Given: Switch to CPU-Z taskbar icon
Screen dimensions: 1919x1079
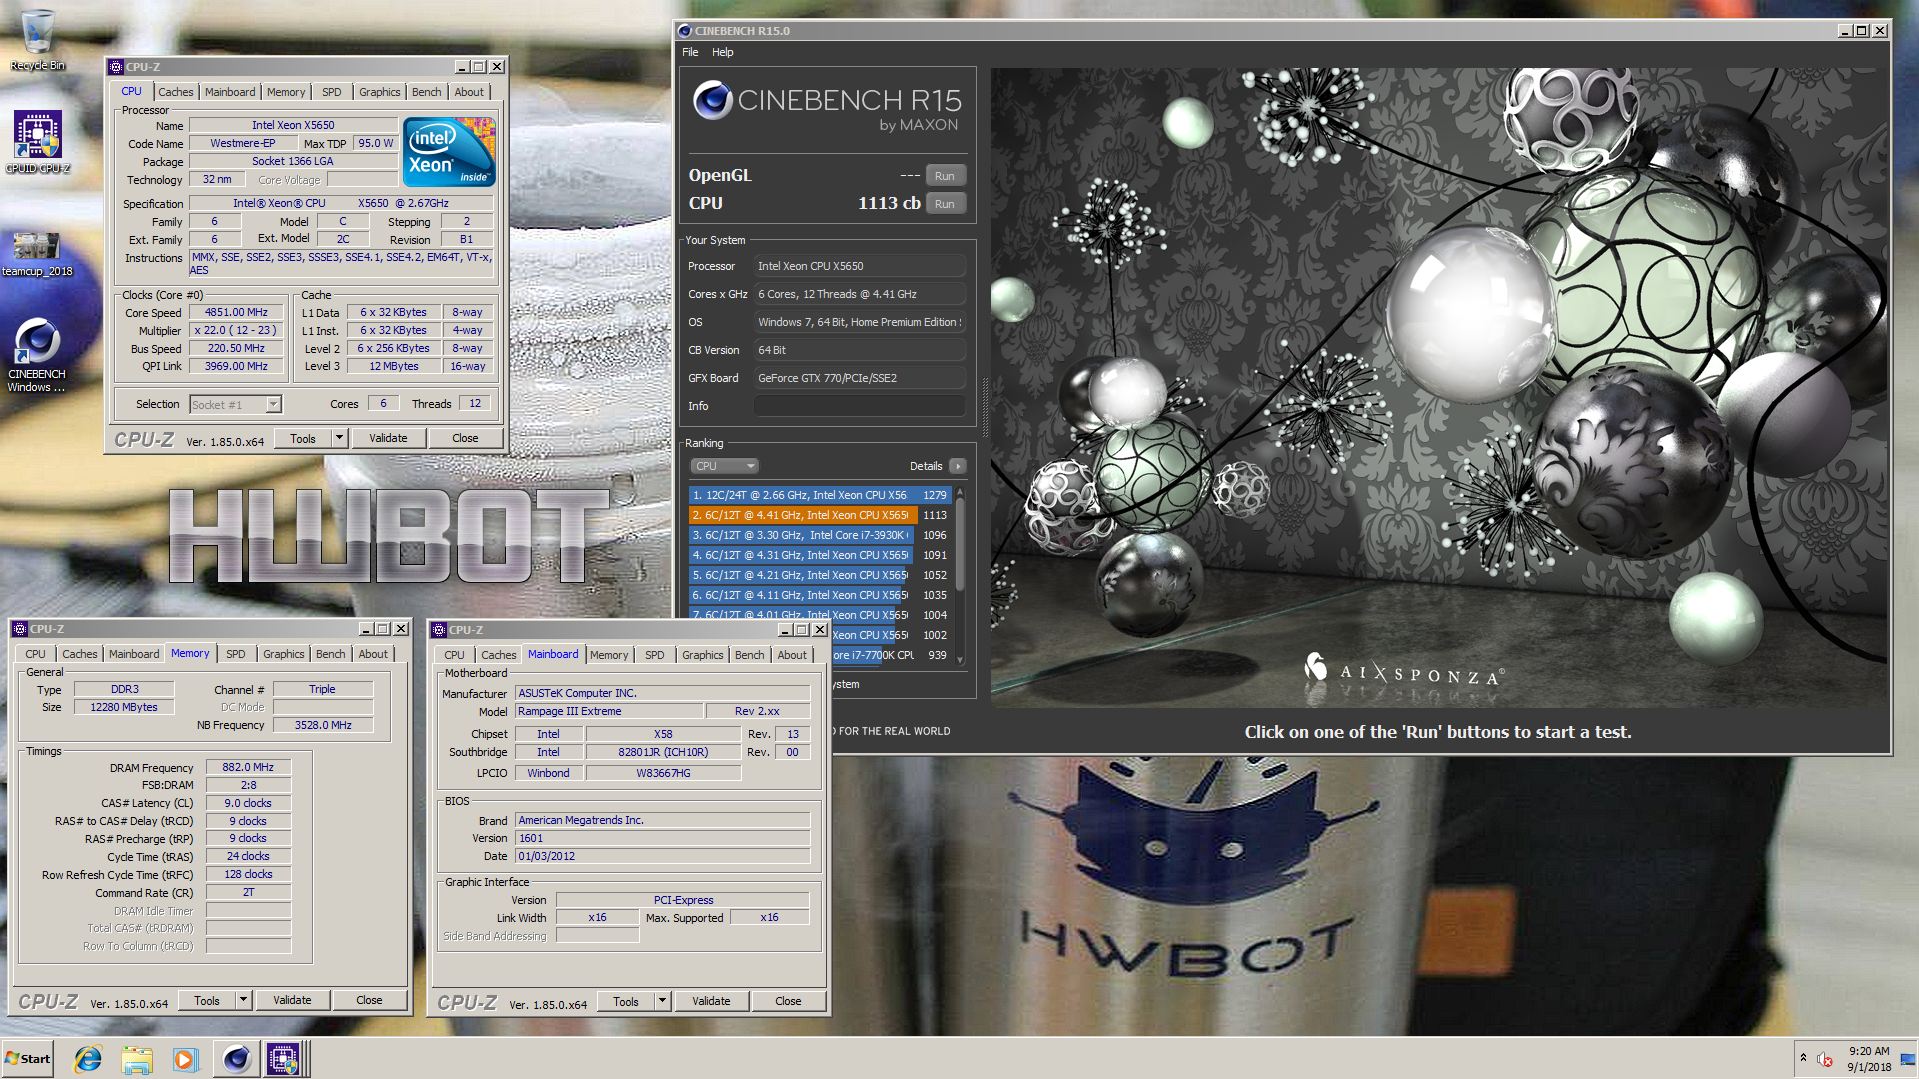Looking at the screenshot, I should (x=283, y=1059).
